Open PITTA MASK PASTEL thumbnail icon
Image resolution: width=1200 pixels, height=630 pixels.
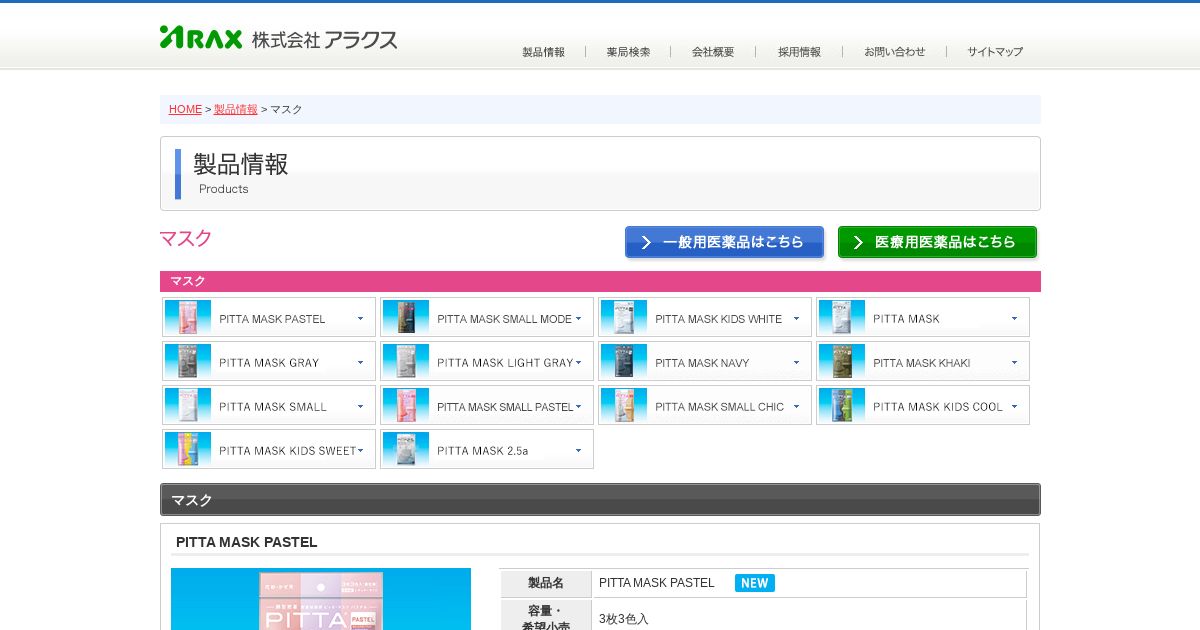coord(188,317)
